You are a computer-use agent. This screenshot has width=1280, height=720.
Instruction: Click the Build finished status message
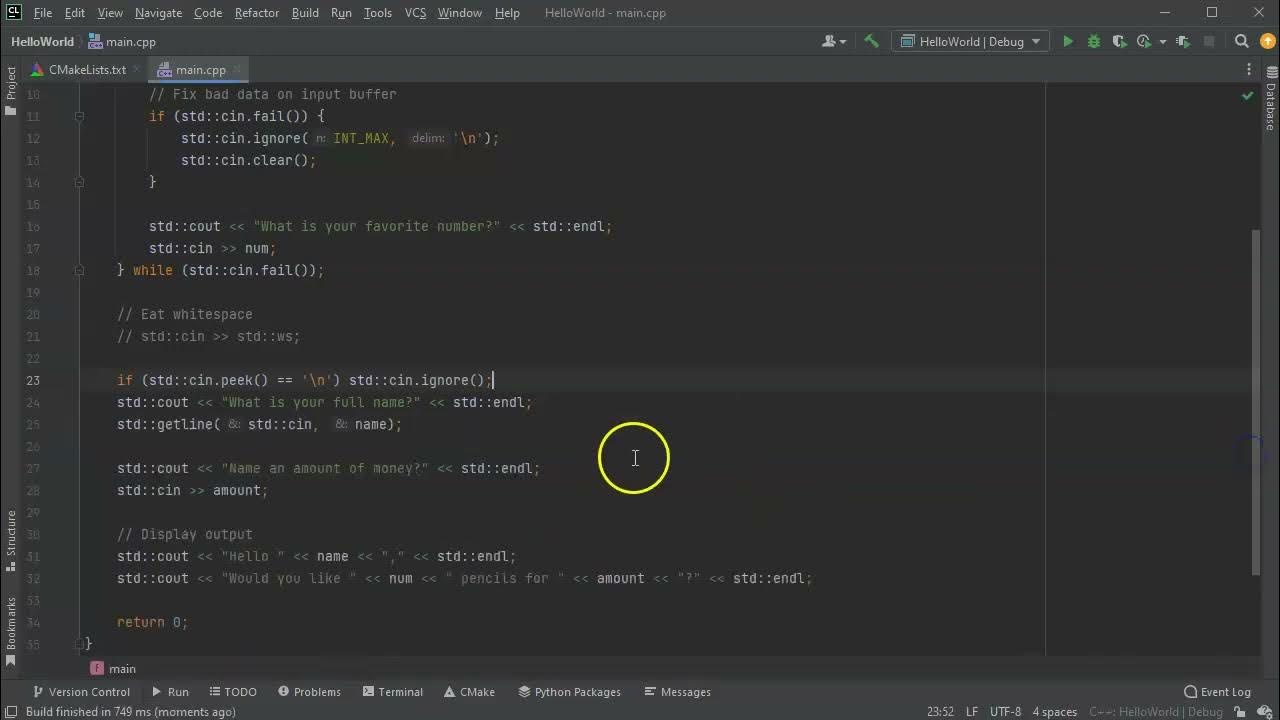tap(130, 712)
